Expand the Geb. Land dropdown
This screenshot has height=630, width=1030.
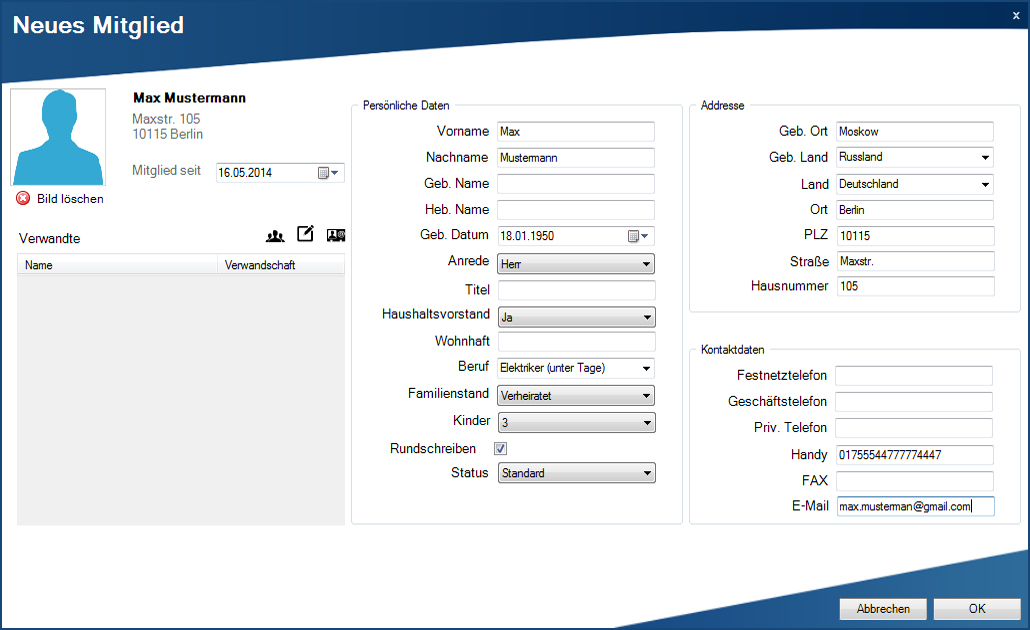[985, 158]
